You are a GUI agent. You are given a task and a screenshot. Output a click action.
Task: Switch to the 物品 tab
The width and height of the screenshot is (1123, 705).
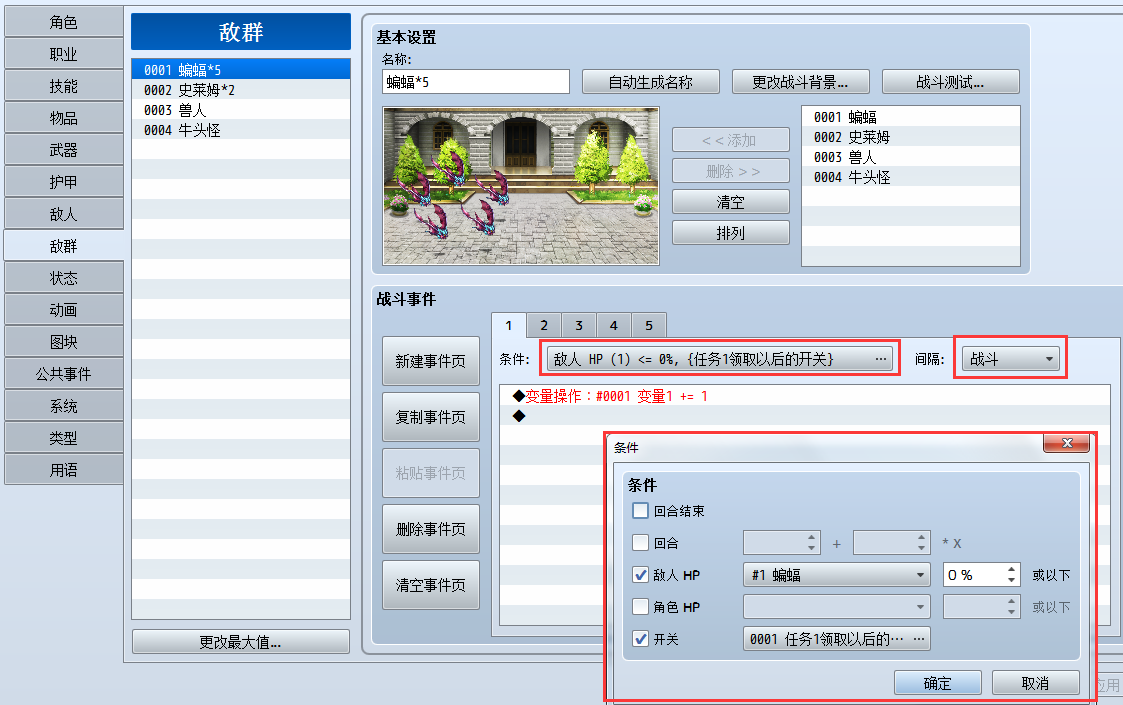(64, 118)
